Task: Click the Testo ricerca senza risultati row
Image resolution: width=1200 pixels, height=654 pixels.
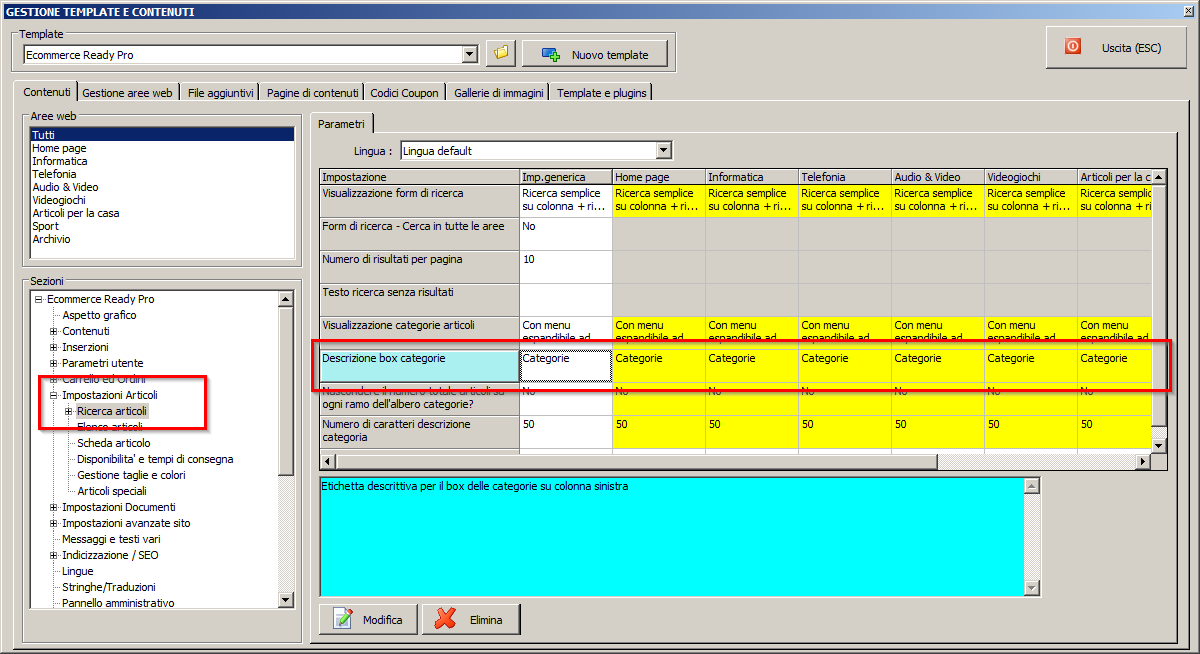Action: (419, 300)
